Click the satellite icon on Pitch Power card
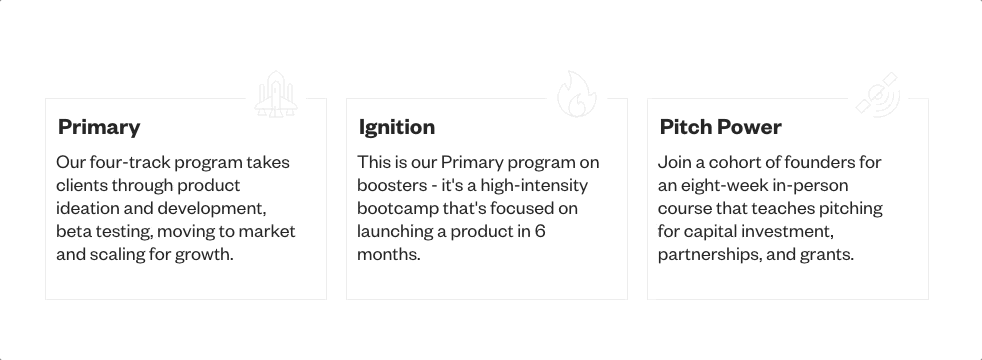 (x=878, y=95)
